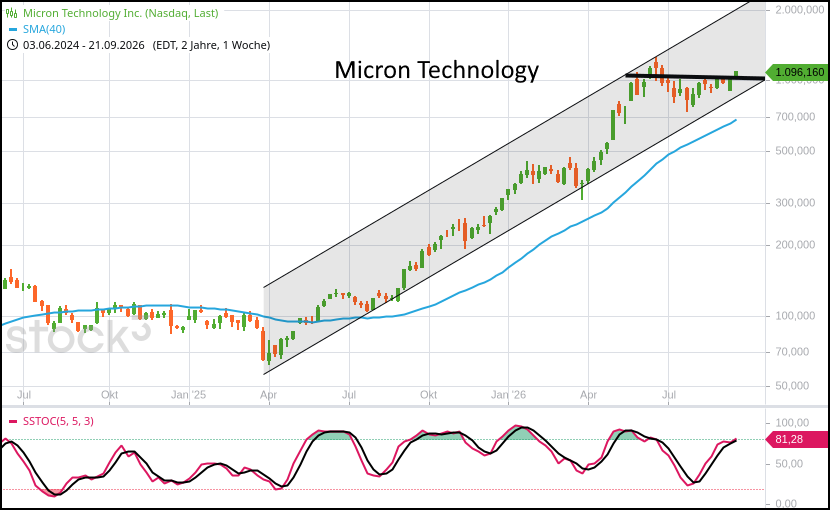
Task: Click the thick black horizontal resistance line
Action: (x=695, y=77)
